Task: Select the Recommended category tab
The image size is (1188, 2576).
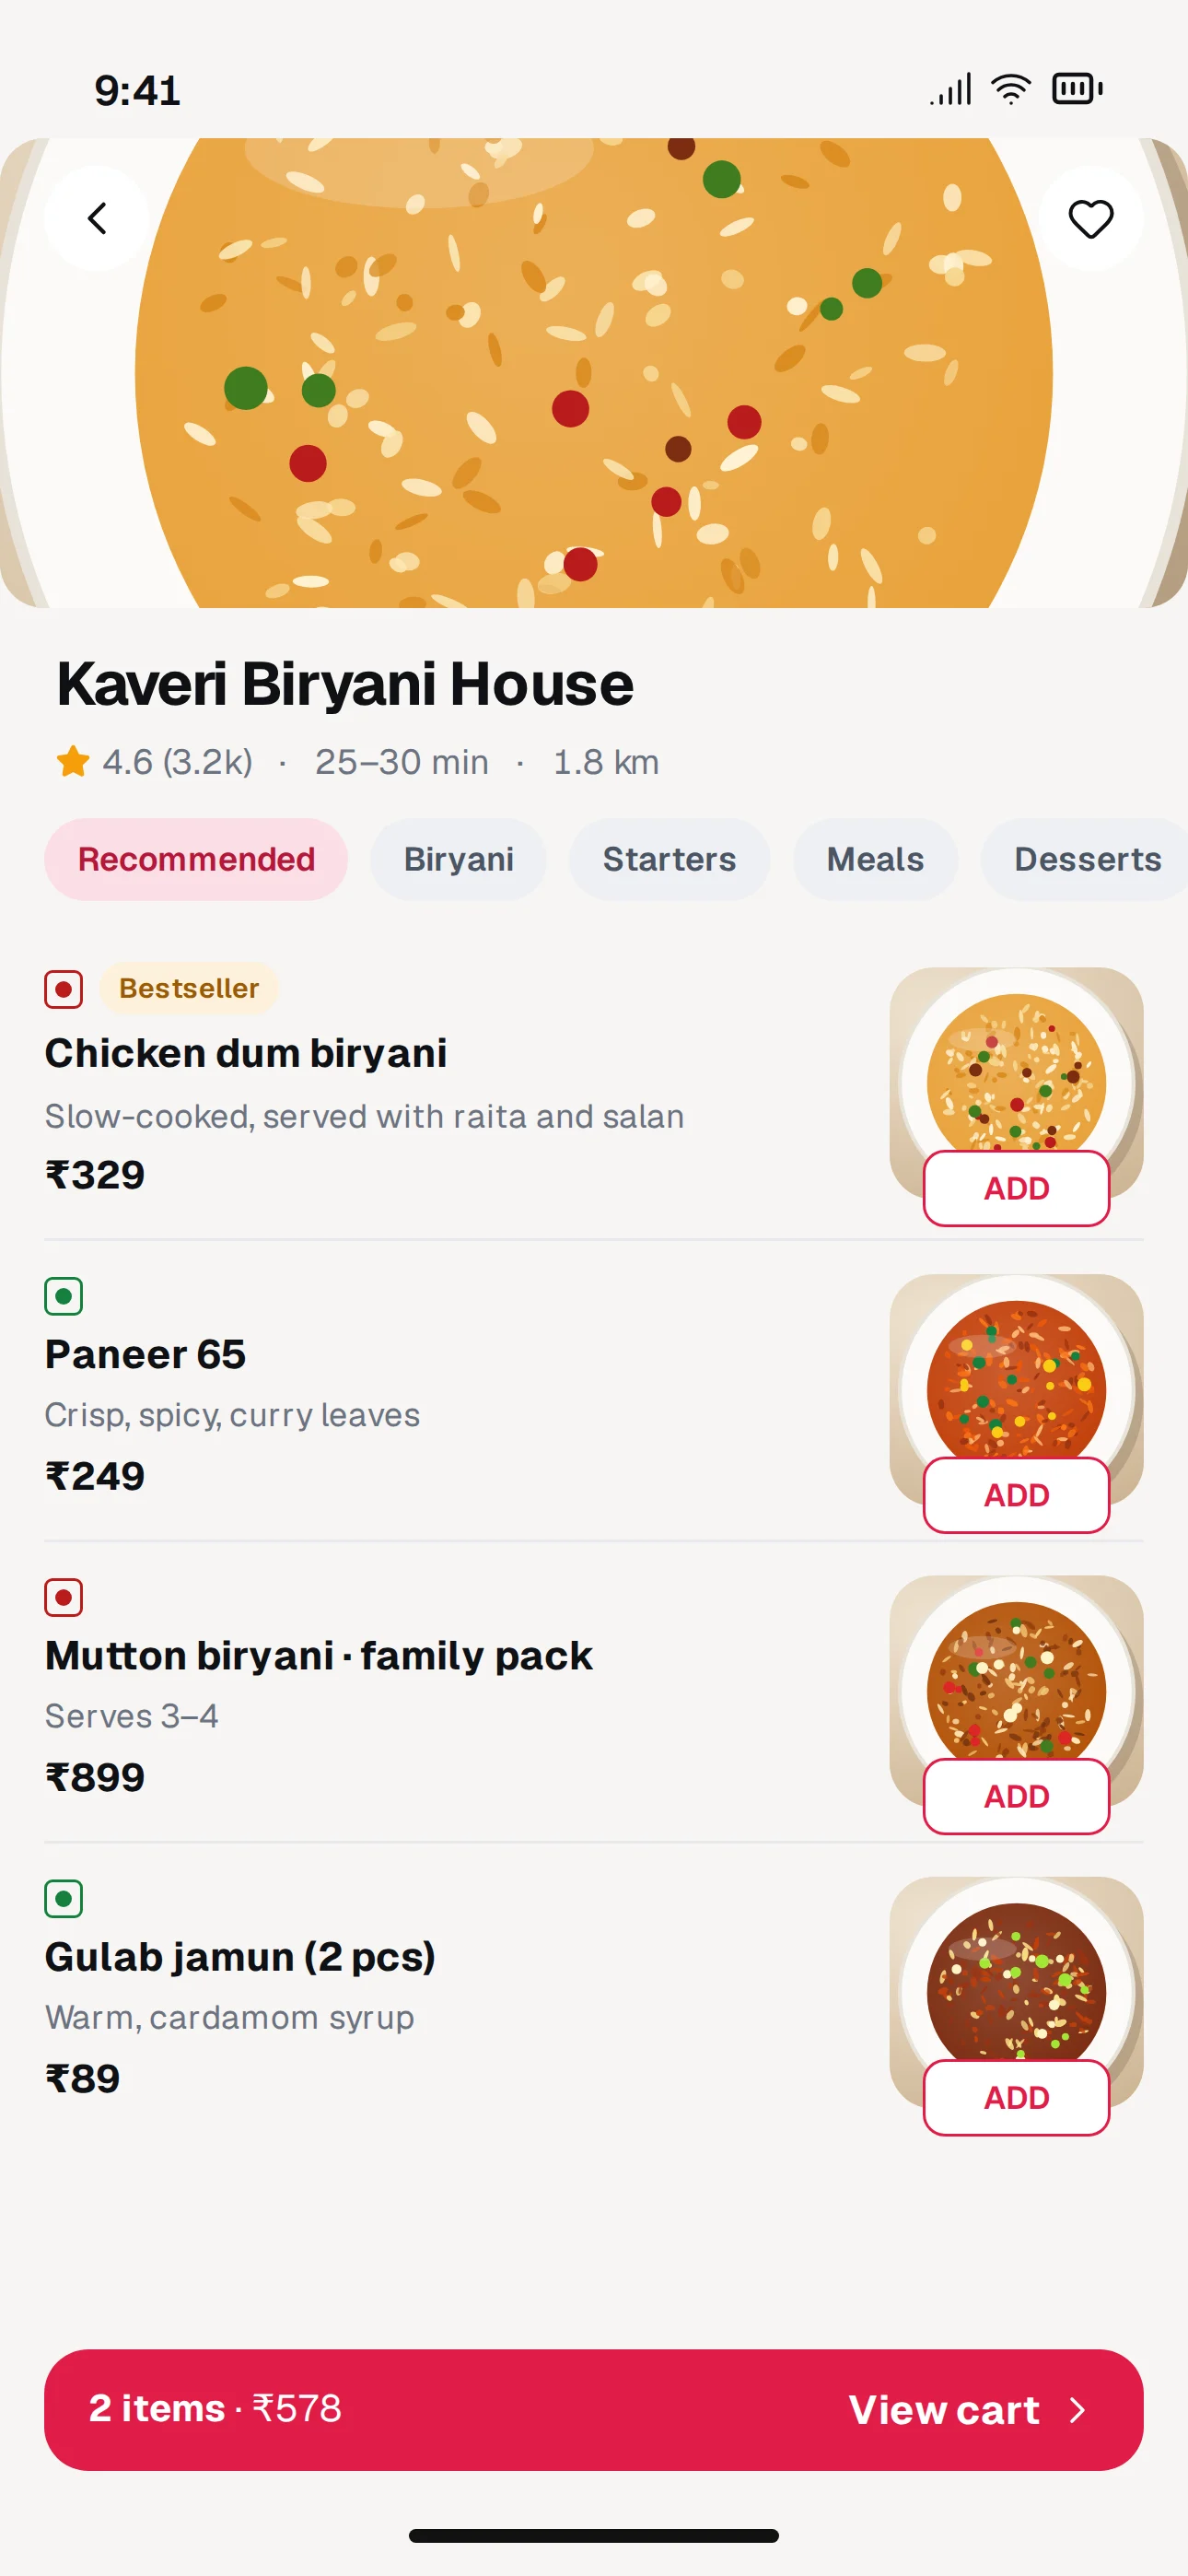Action: click(x=196, y=859)
